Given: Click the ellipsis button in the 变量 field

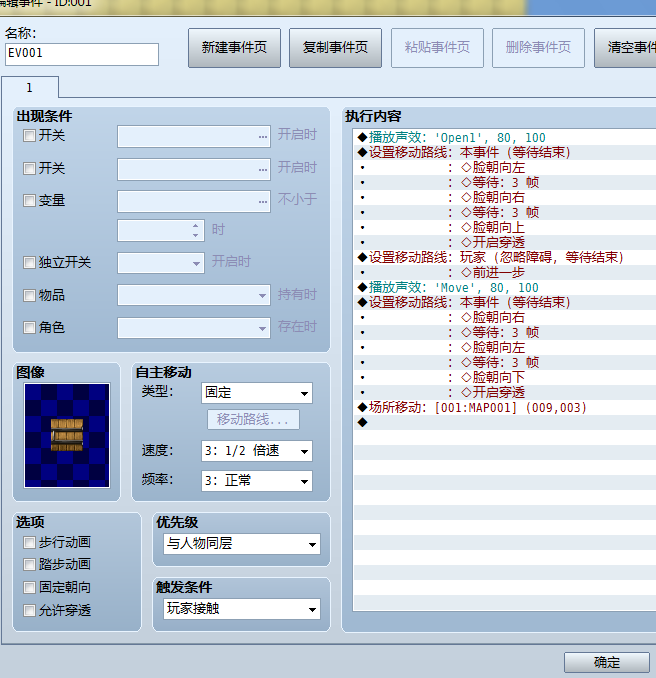Looking at the screenshot, I should pyautogui.click(x=262, y=202).
